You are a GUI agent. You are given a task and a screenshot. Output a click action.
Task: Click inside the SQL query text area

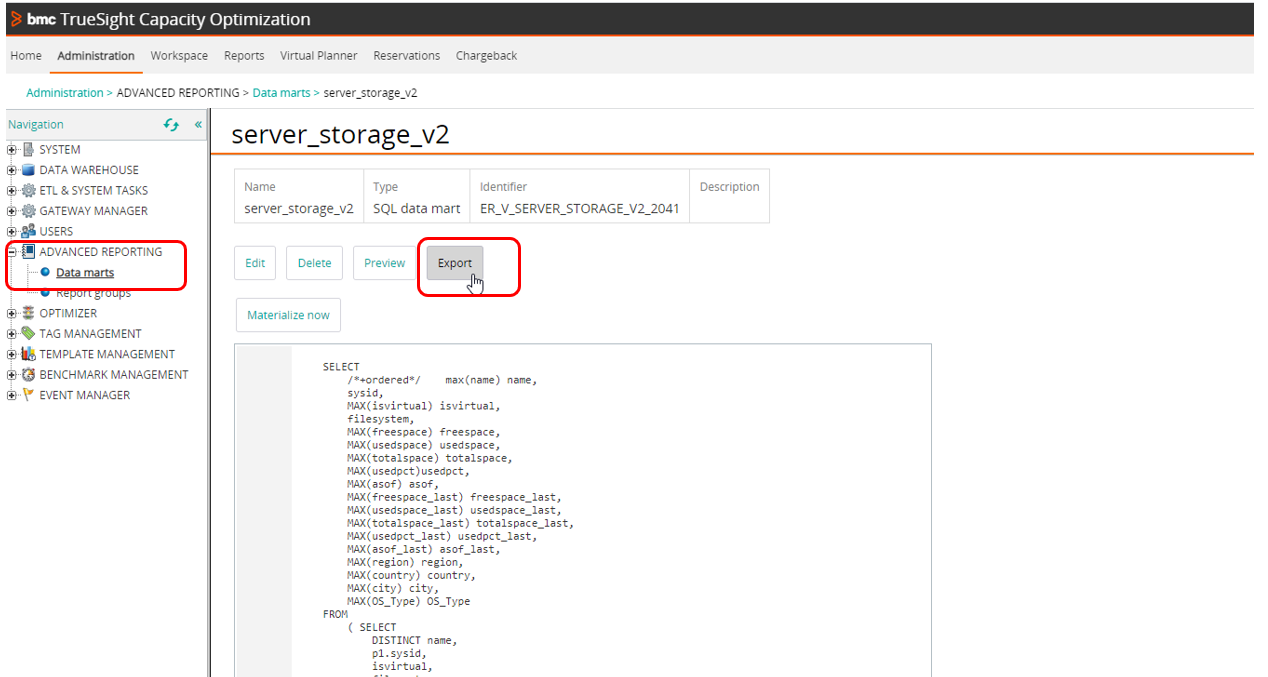583,510
